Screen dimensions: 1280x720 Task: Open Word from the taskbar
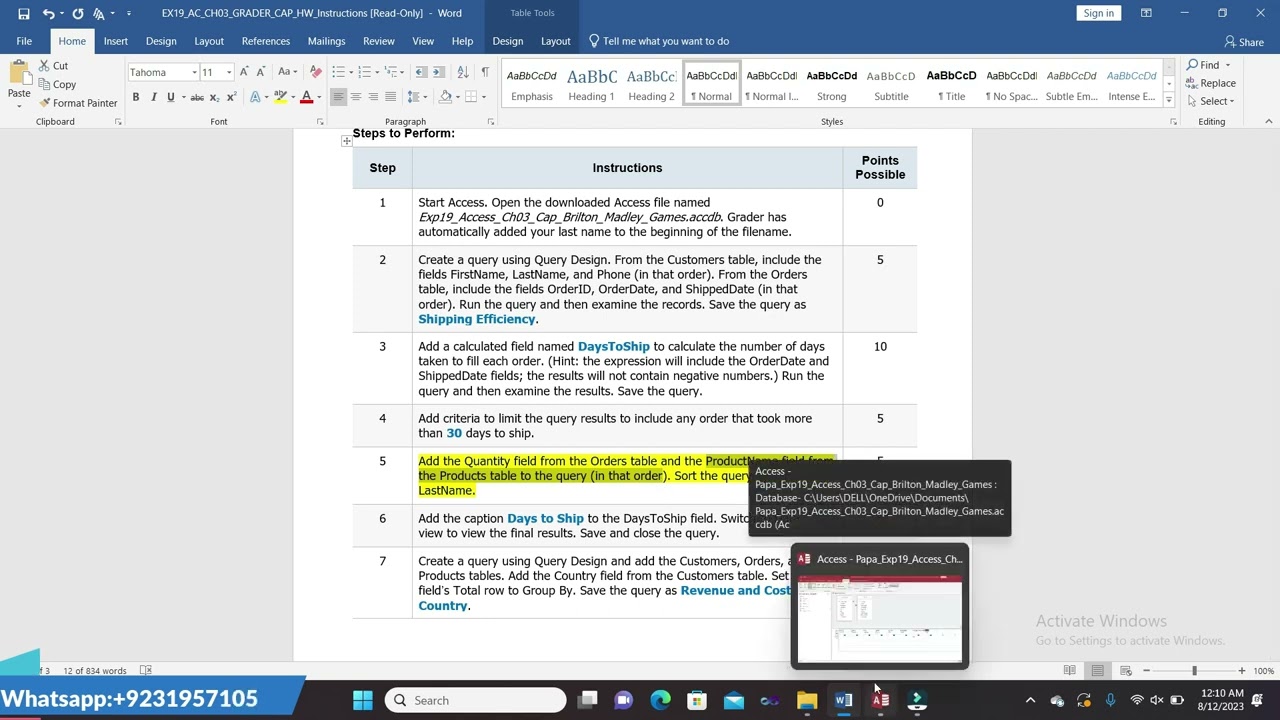tap(844, 700)
